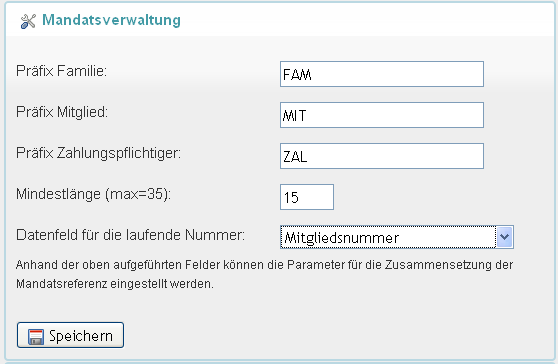Viewport: 558px width, 364px height.
Task: Focus the Präfix Mitglied field containing MIT
Action: (x=382, y=115)
